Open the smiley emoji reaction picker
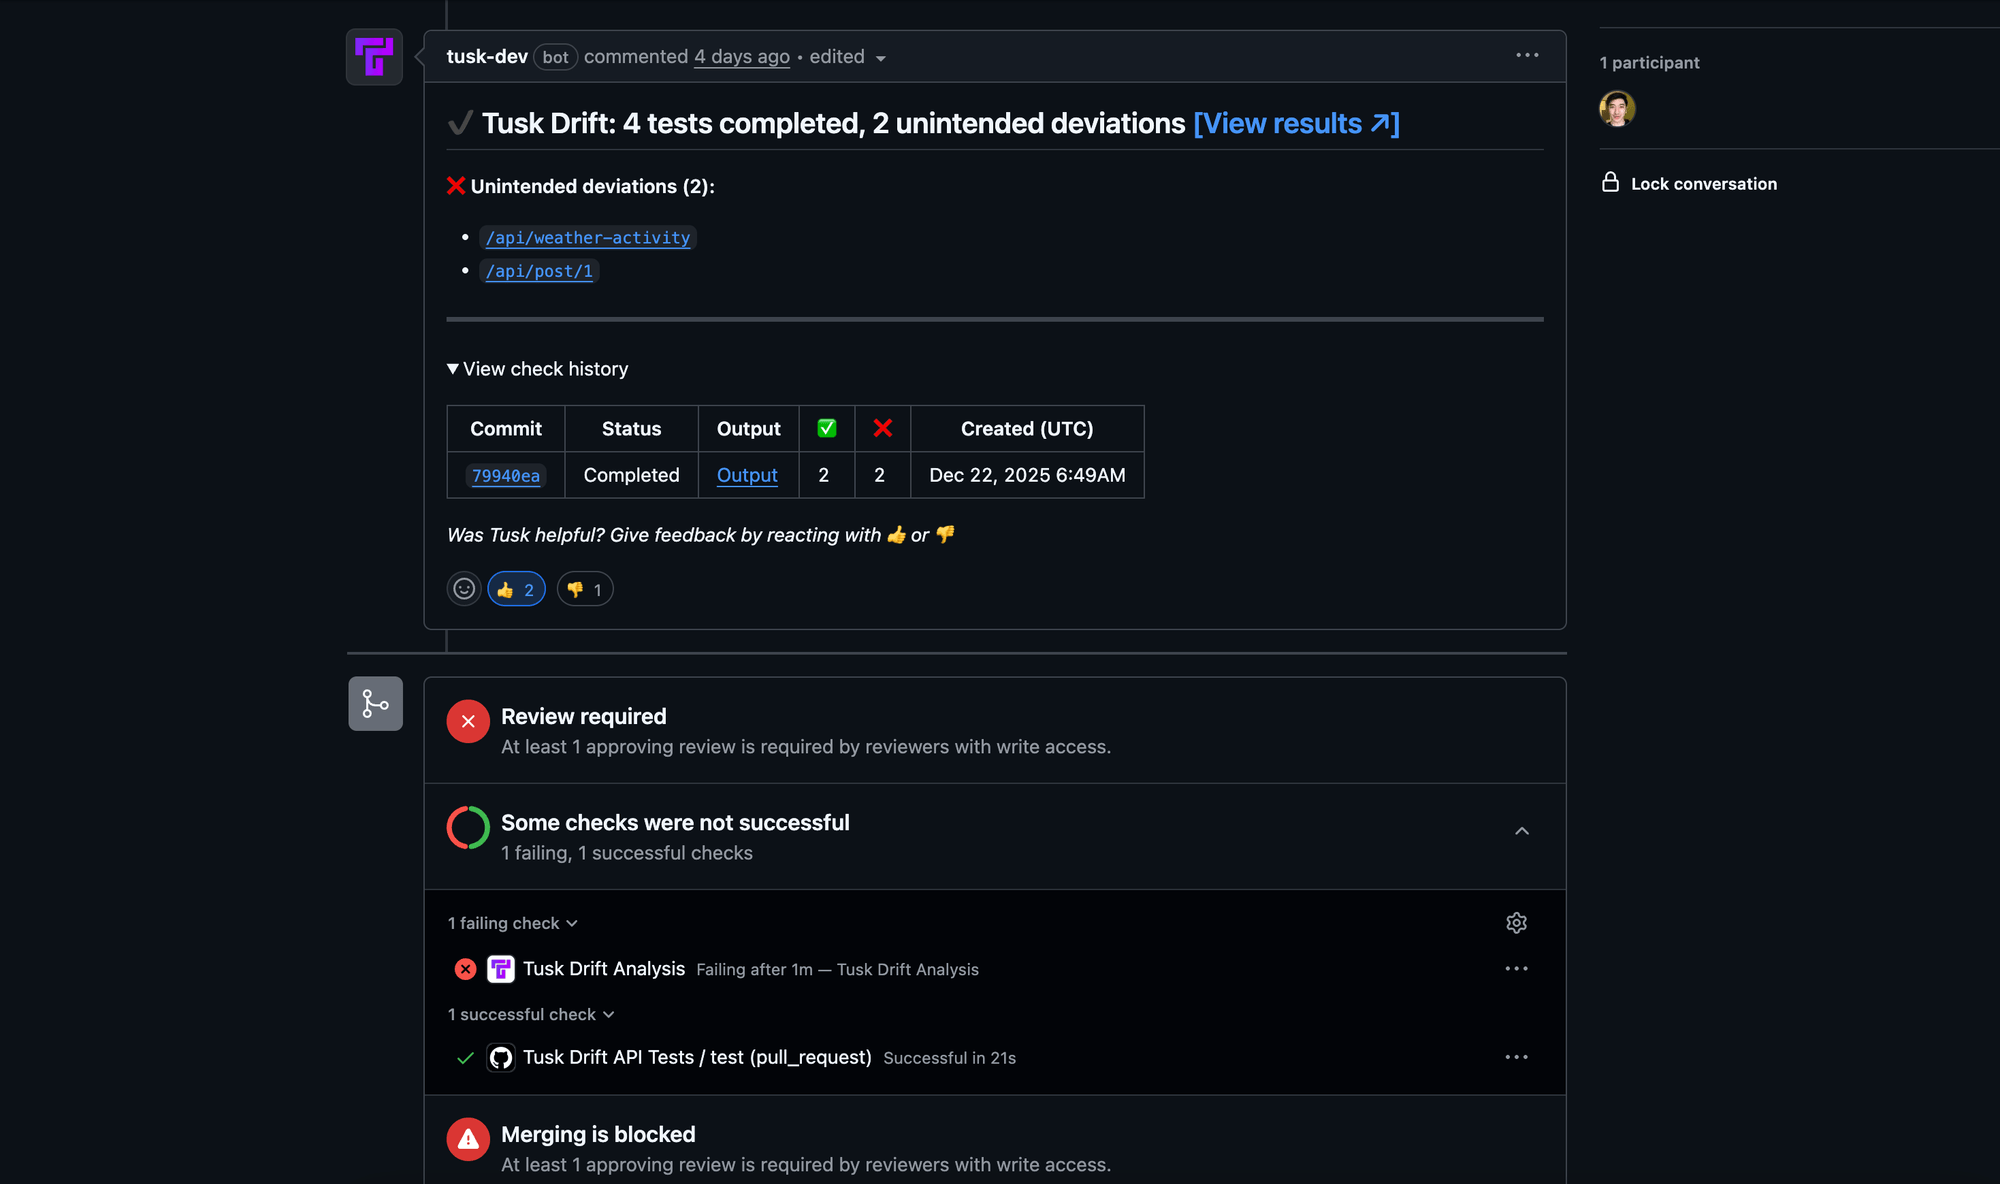The width and height of the screenshot is (2000, 1184). point(463,588)
